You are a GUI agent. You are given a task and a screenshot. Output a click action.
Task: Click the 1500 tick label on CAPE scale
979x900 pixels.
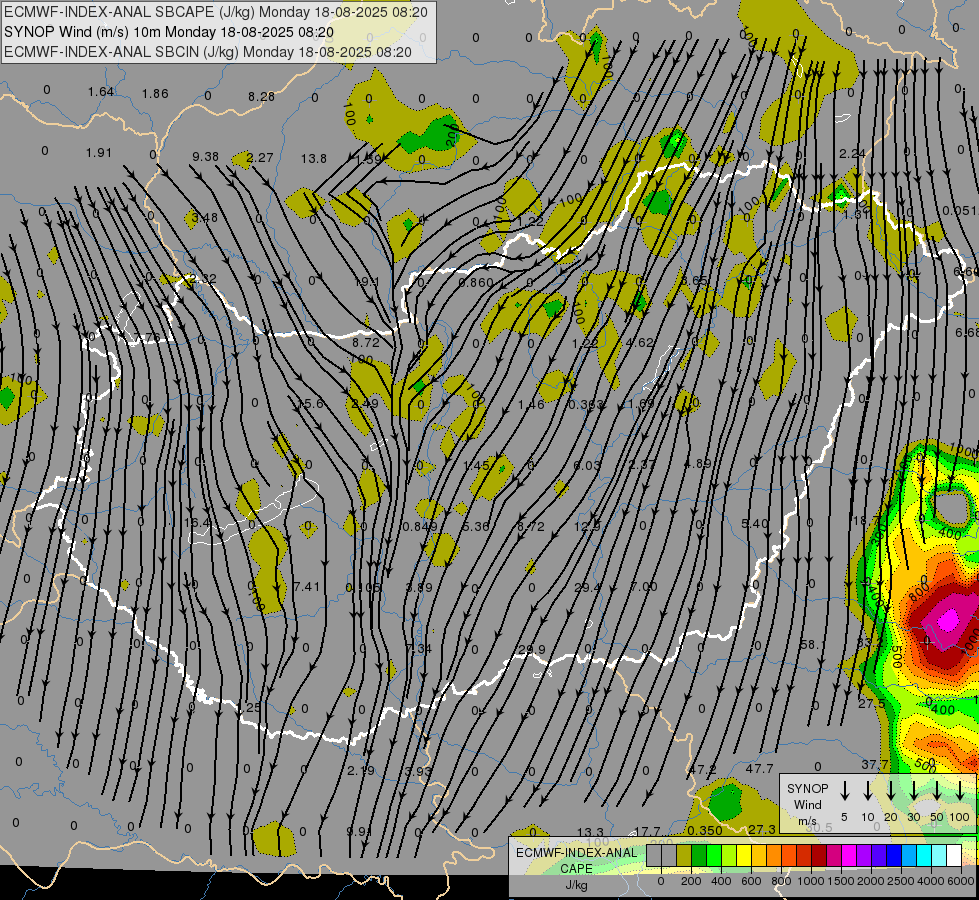pos(841,881)
